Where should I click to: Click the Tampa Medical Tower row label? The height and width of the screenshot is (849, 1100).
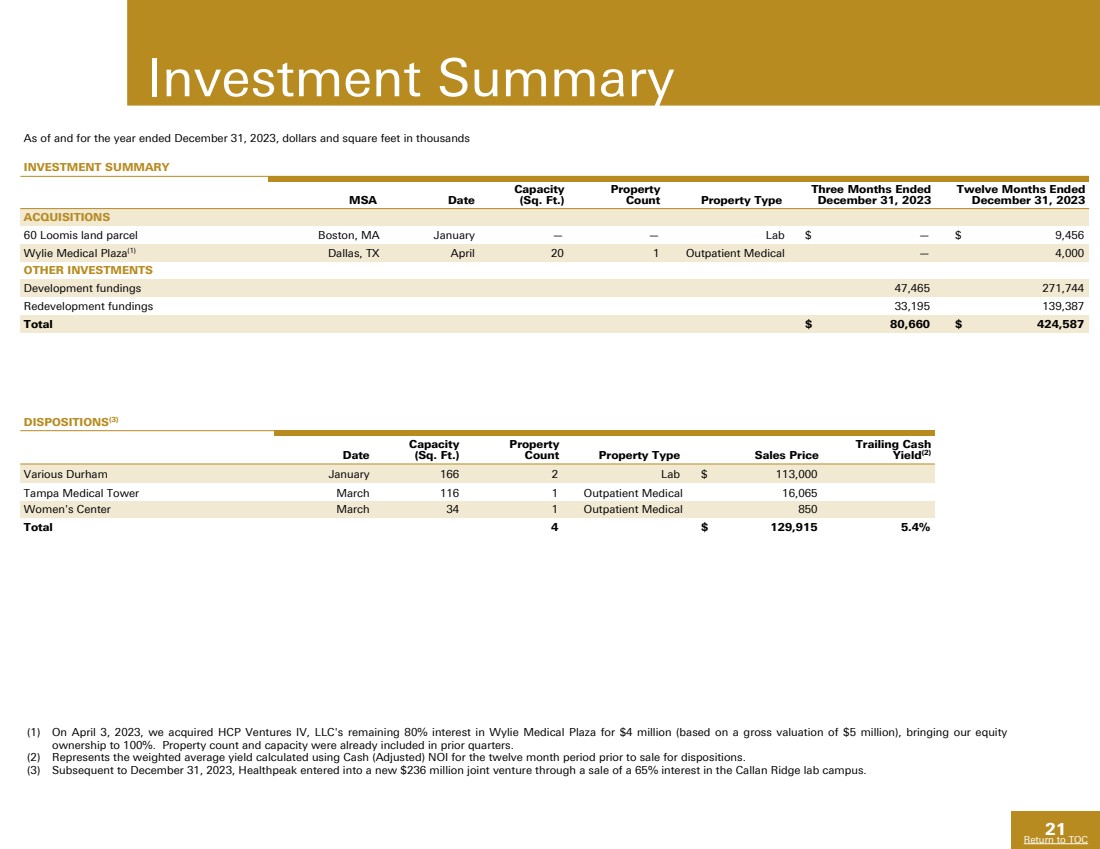tap(81, 493)
